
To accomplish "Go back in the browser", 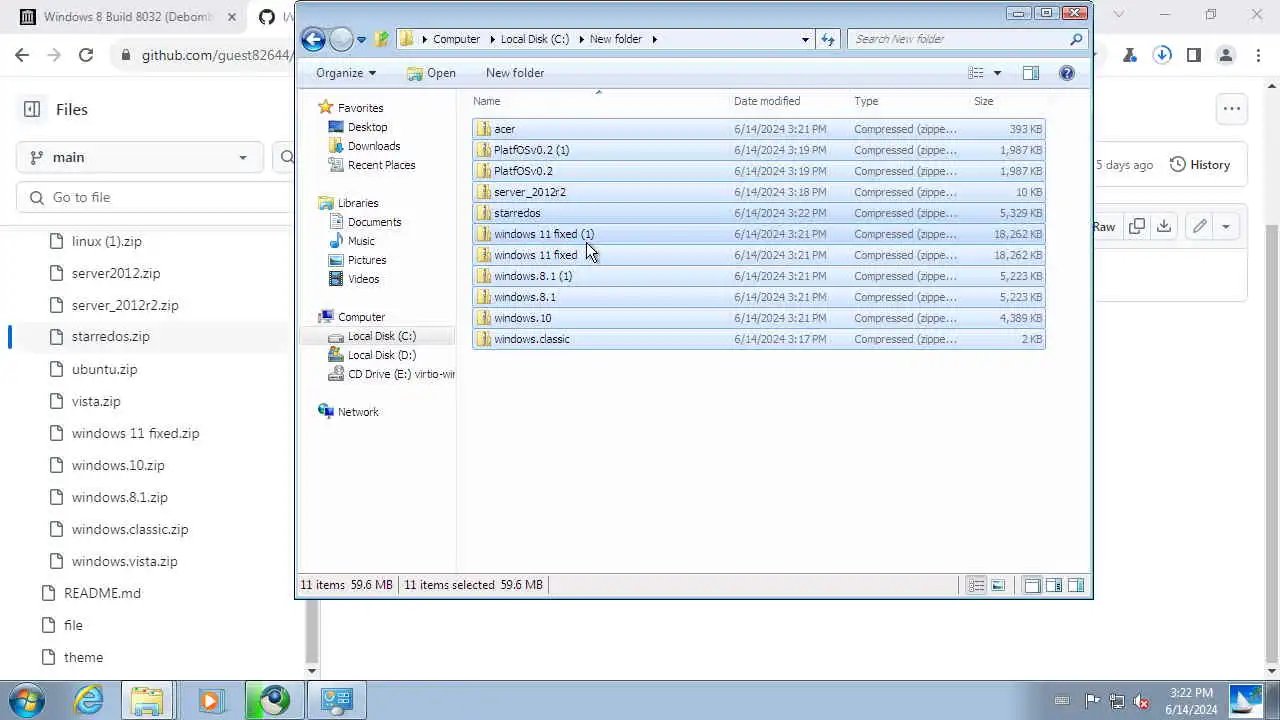I will click(22, 55).
